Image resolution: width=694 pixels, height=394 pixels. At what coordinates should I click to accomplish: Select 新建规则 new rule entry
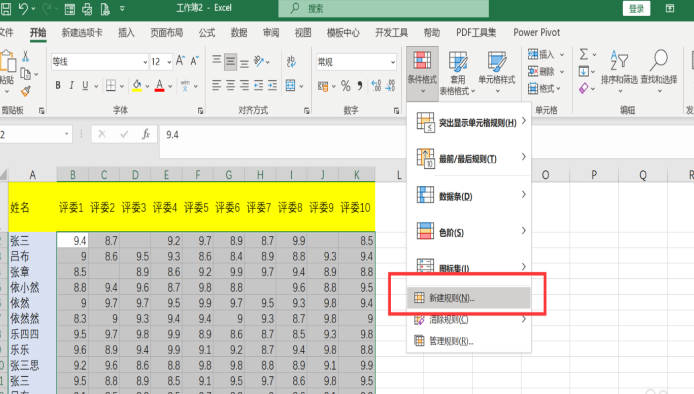(468, 298)
